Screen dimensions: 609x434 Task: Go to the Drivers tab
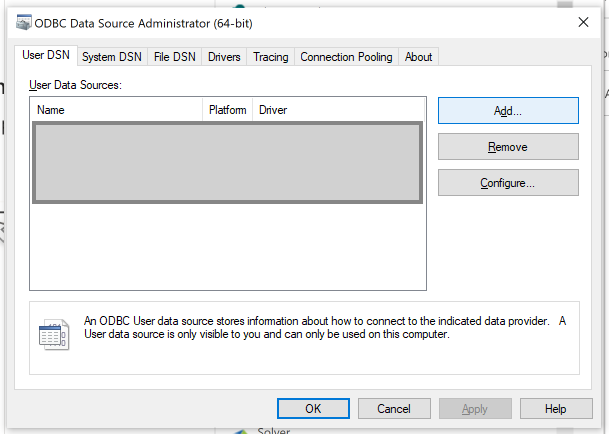(x=224, y=57)
